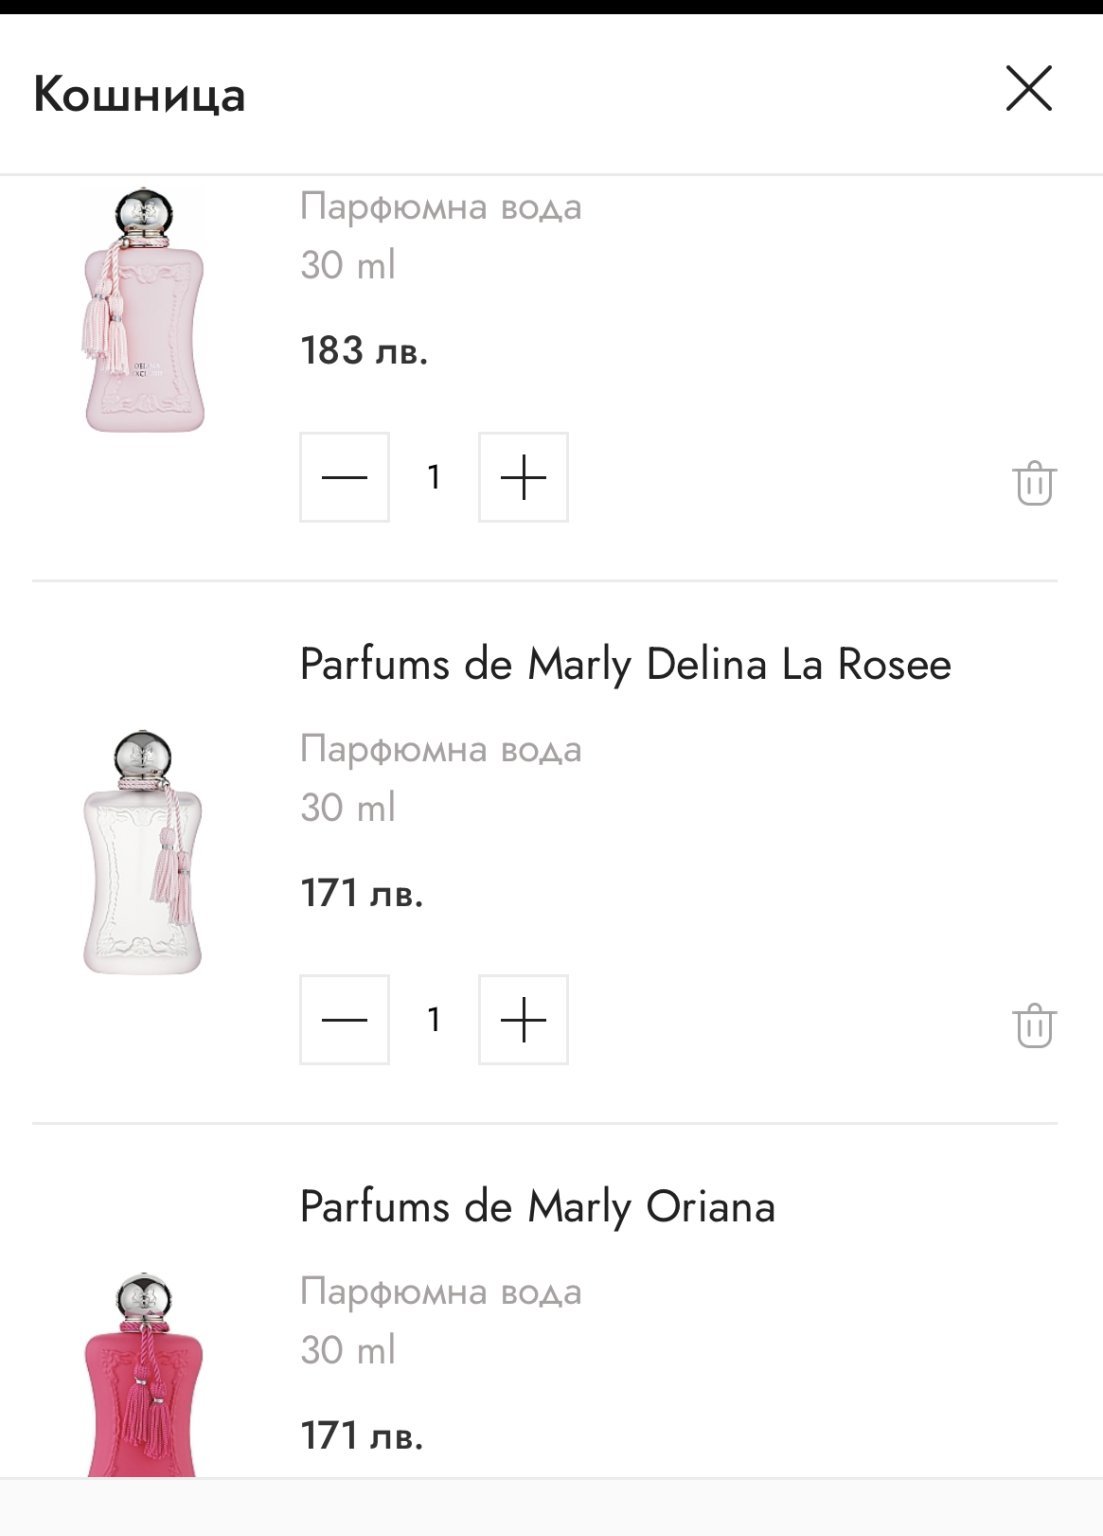Click the Delina La Rosee 171 лв. price

tap(362, 893)
